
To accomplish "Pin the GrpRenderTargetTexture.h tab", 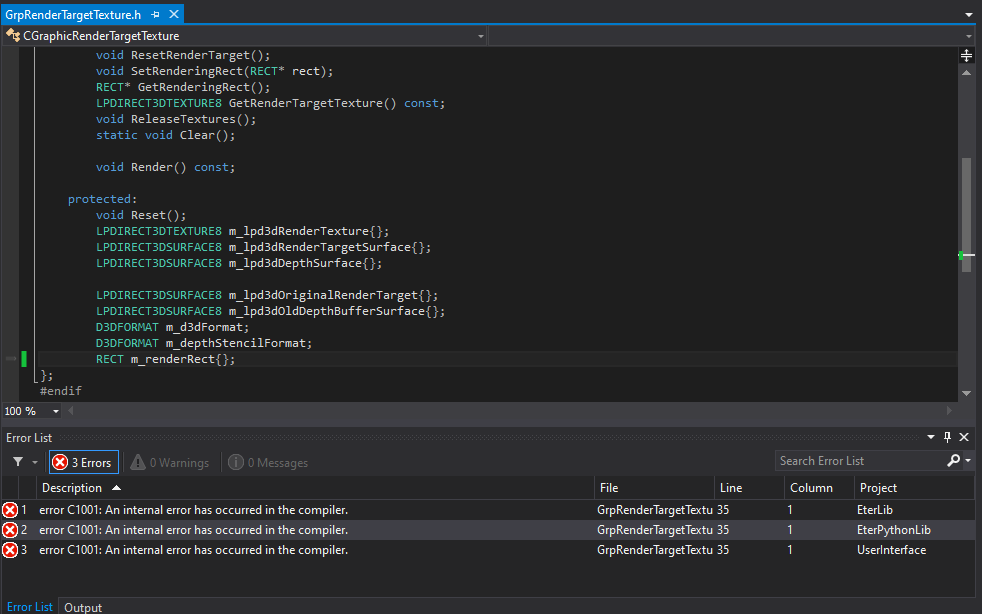I will pos(155,14).
